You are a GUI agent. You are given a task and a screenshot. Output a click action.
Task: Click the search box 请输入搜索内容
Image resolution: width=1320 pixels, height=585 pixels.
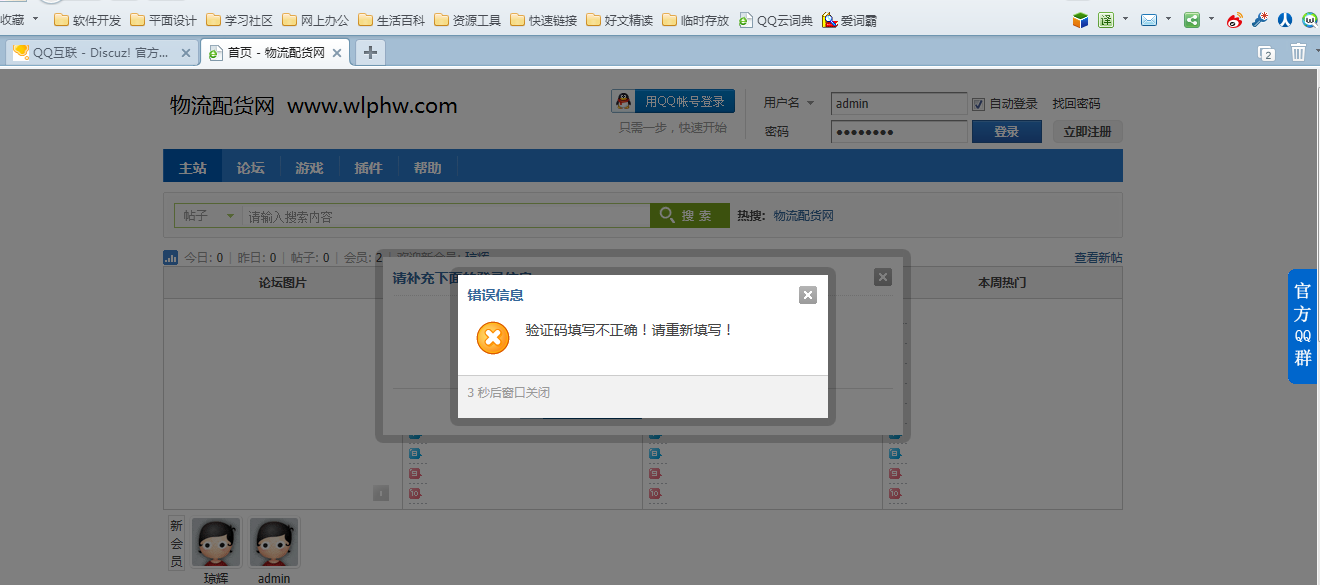[446, 216]
